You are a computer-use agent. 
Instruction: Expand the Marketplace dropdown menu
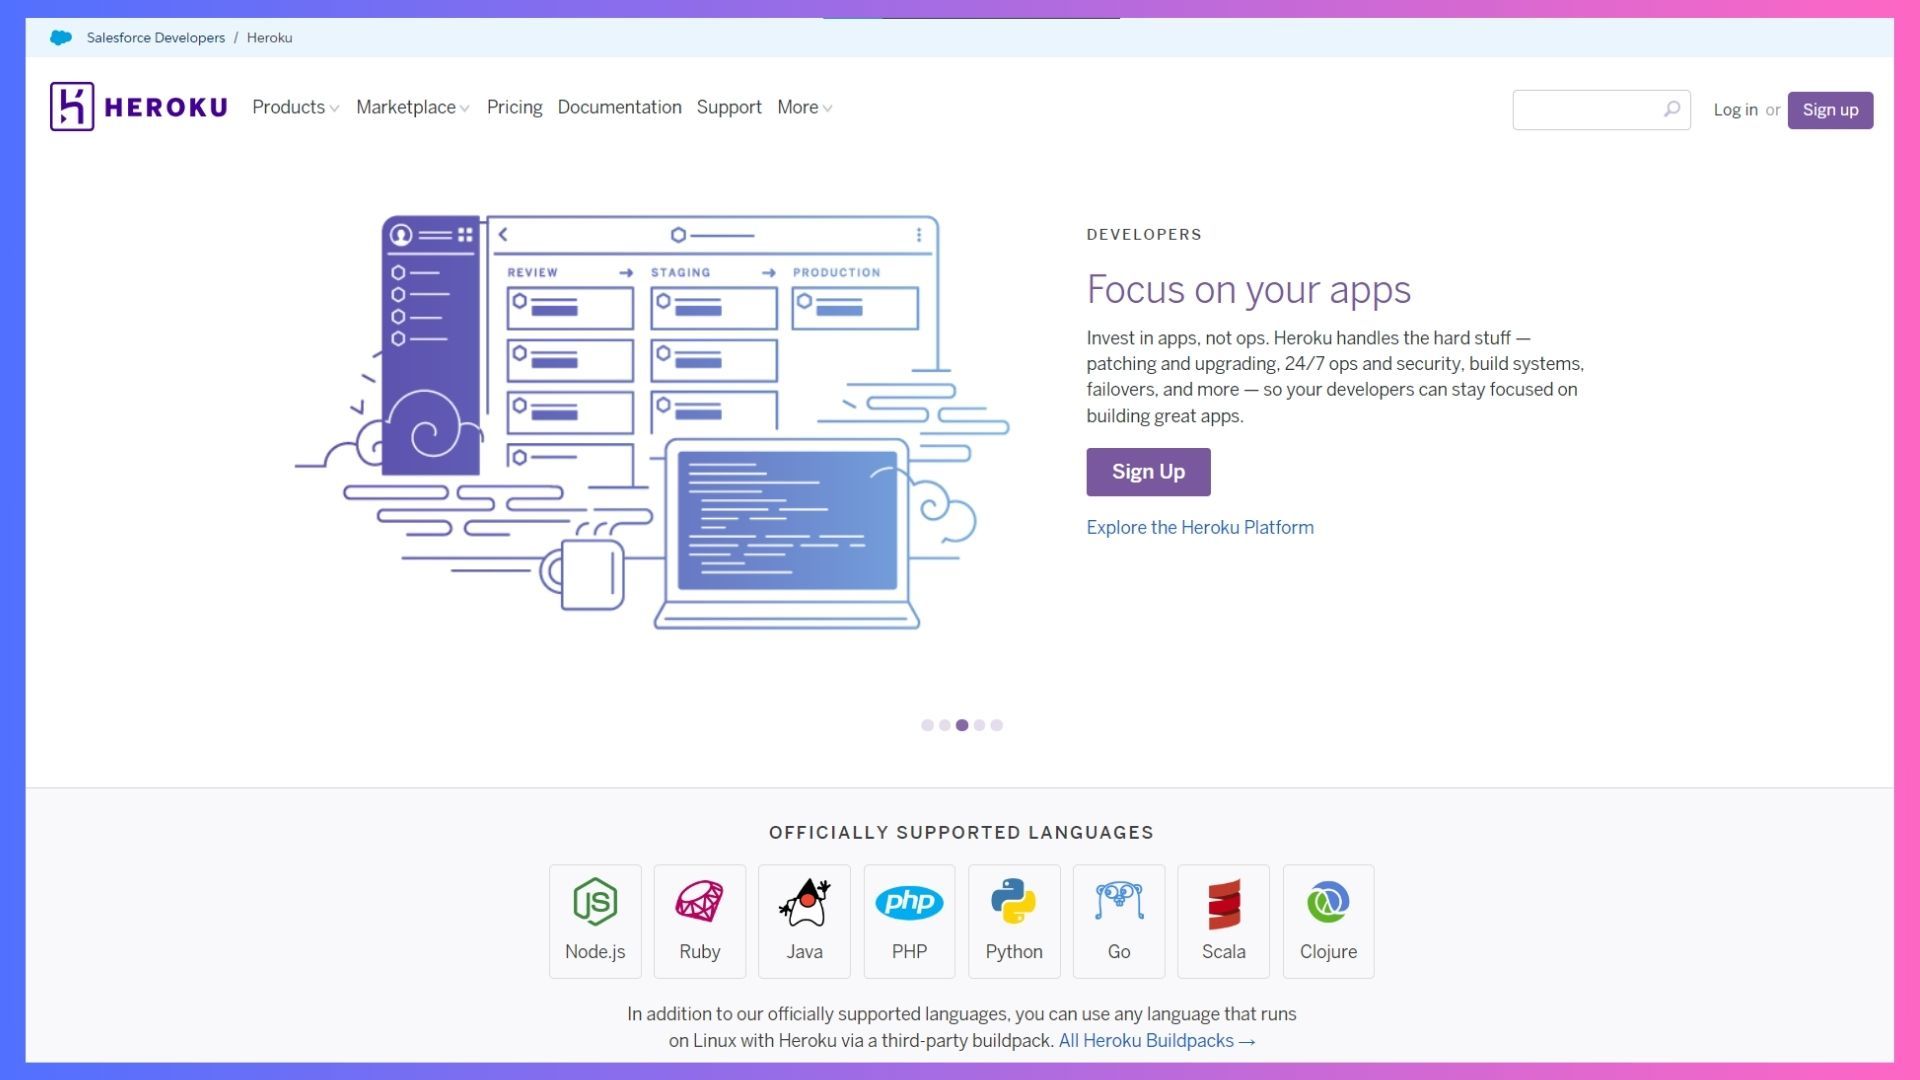pyautogui.click(x=413, y=107)
